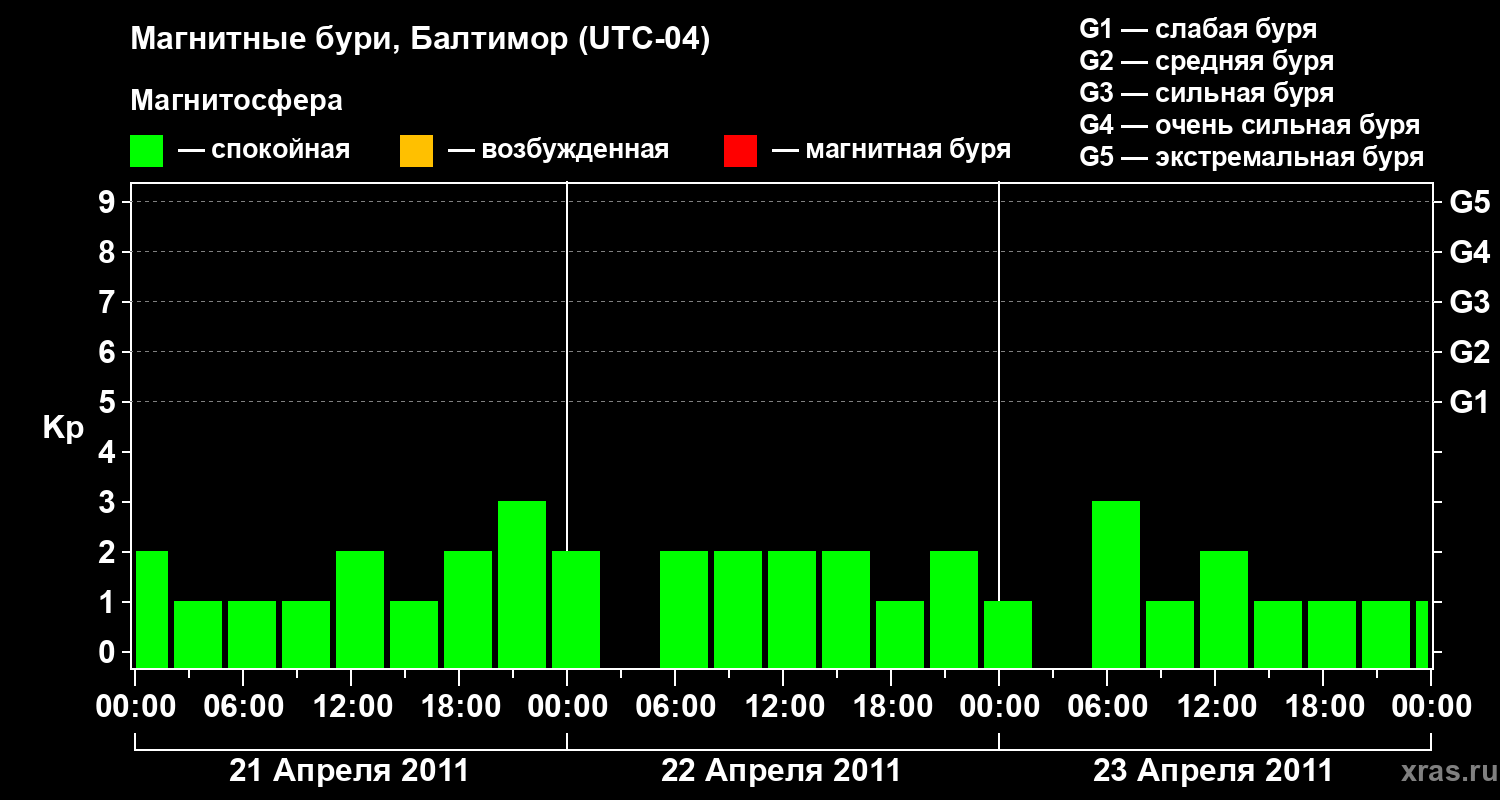Click the Kp 3 bar on 21 April
The height and width of the screenshot is (800, 1500).
click(x=522, y=584)
